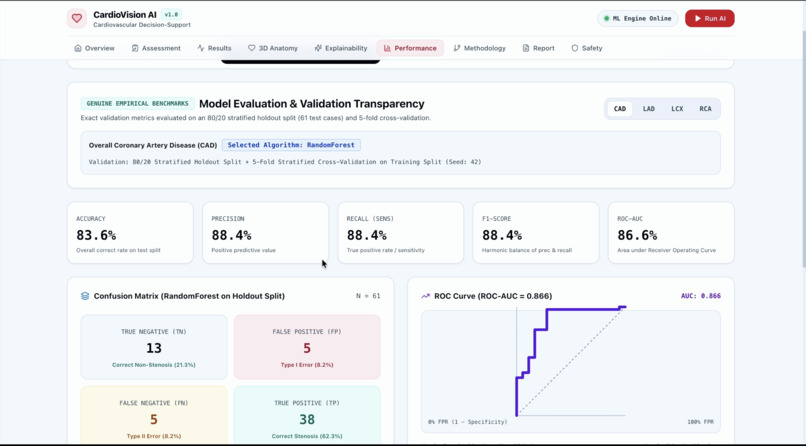
Task: Switch model view to LCX
Action: tap(677, 108)
